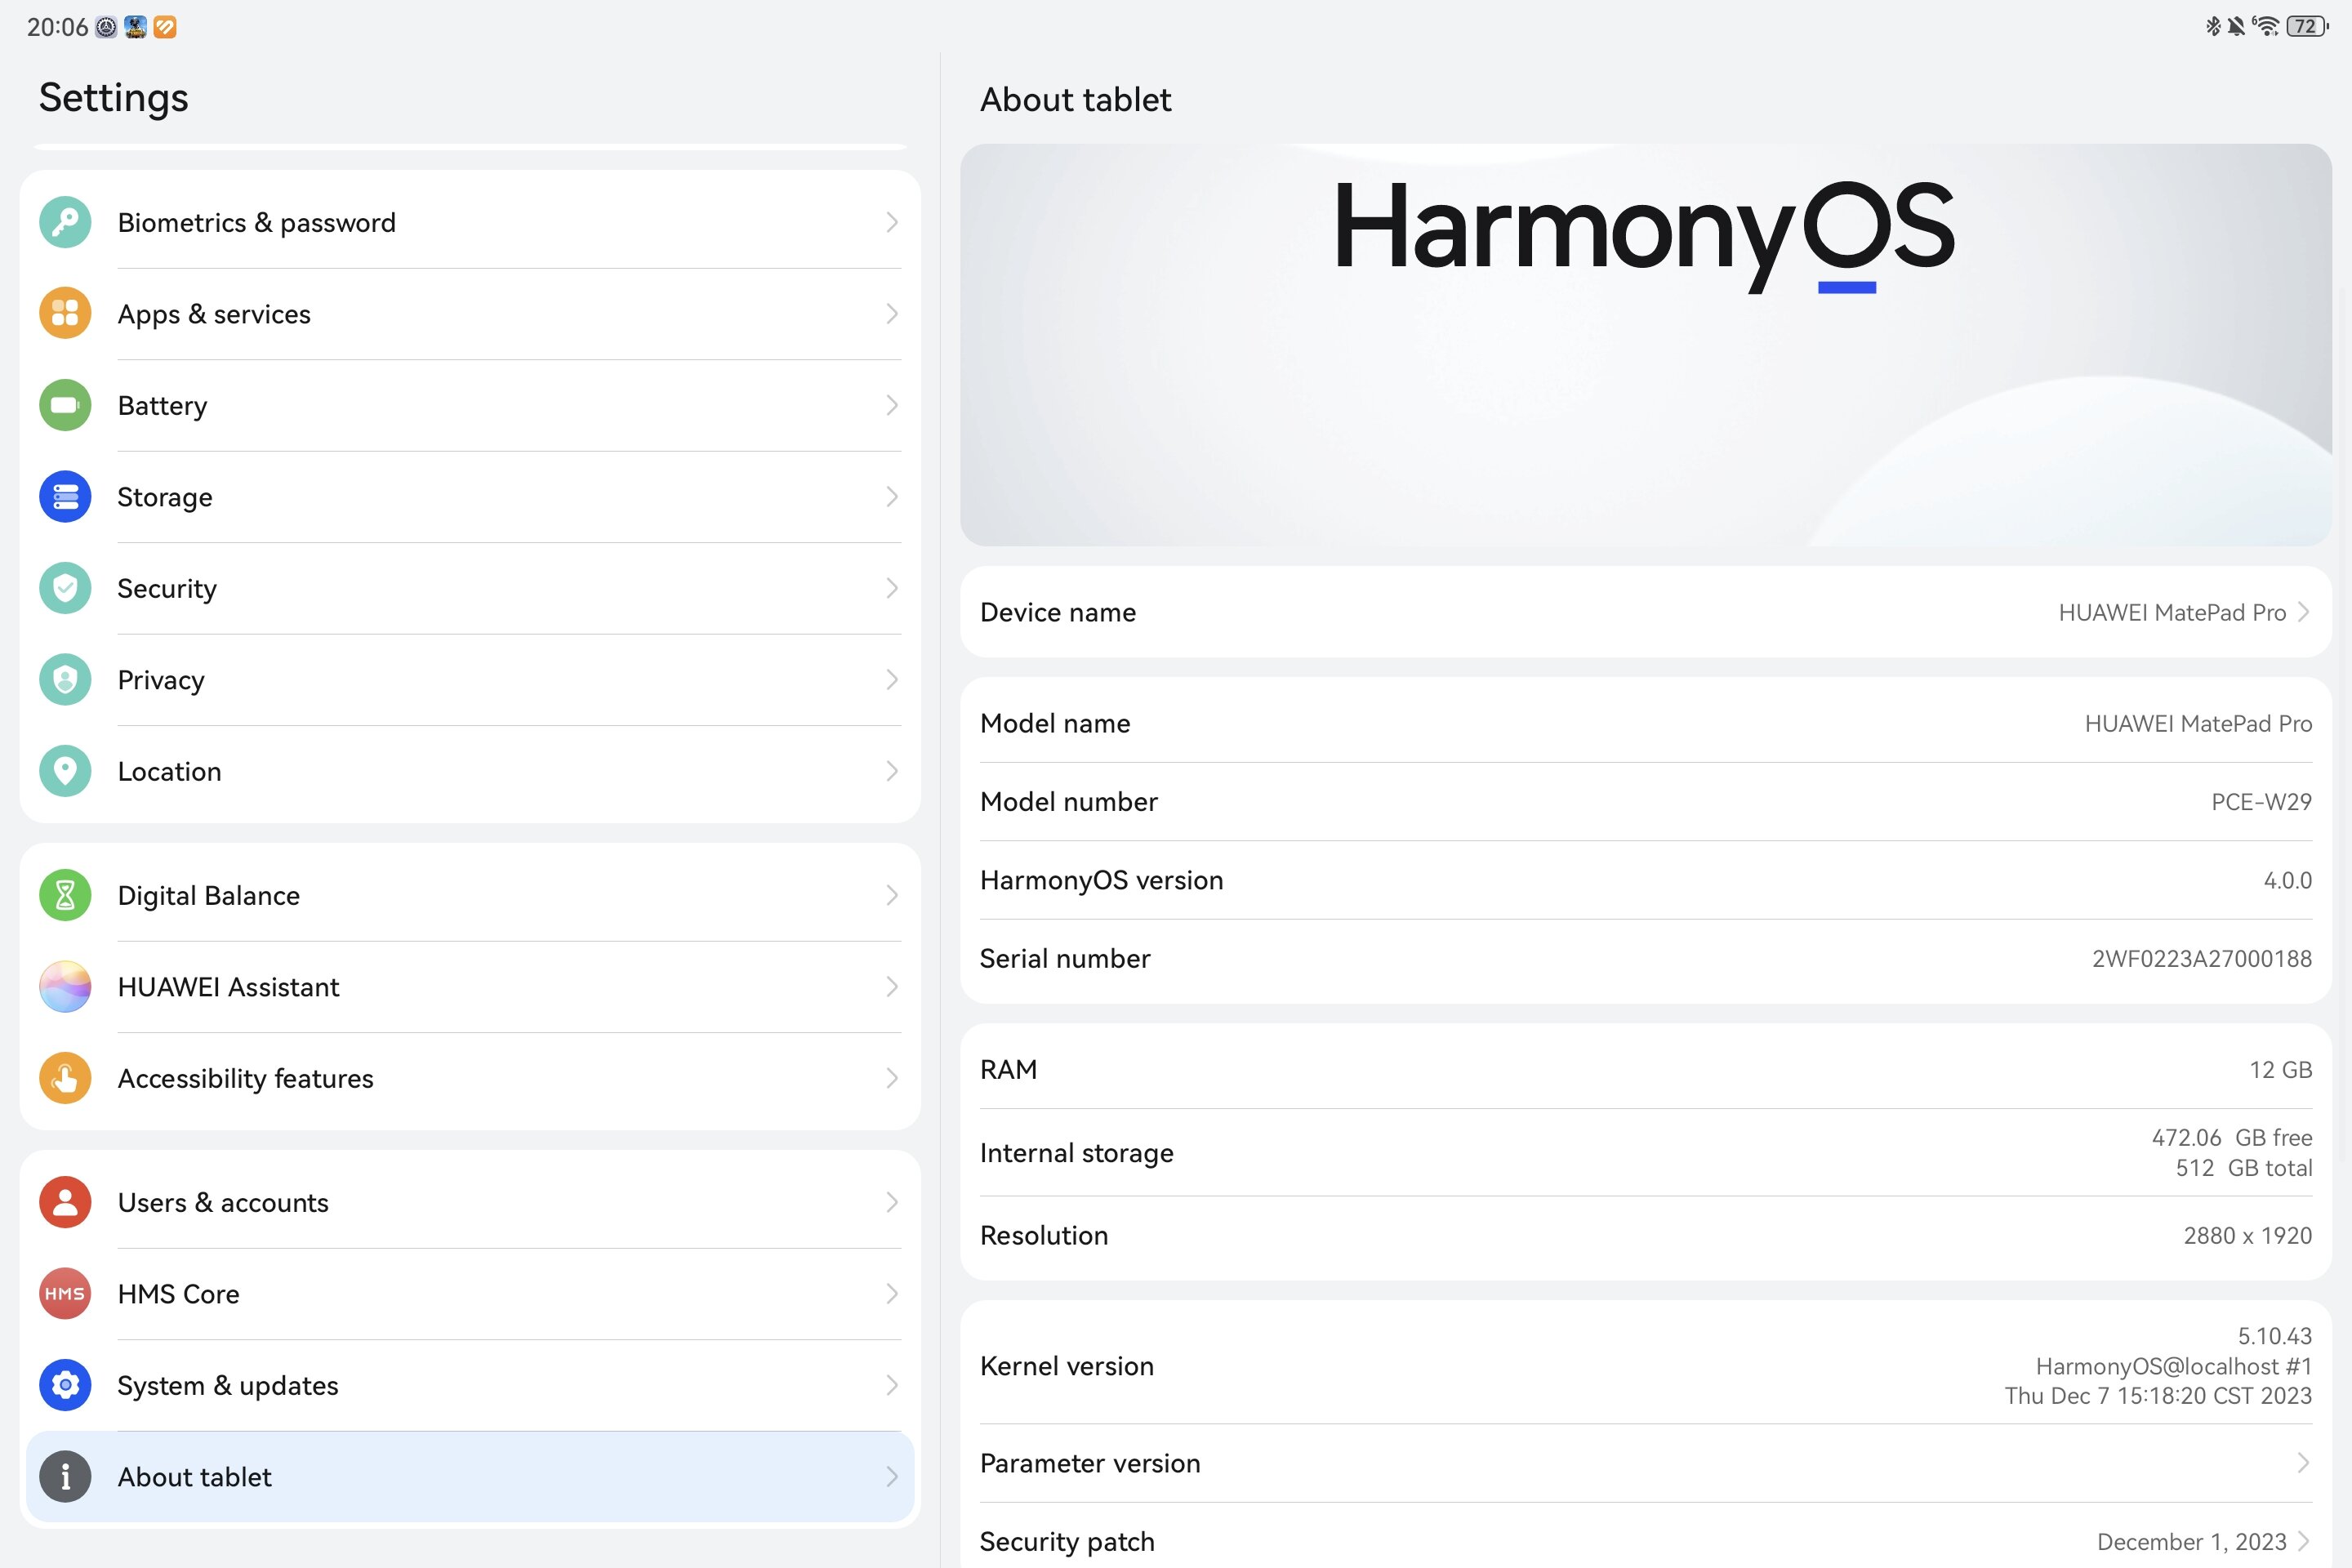Tap the Model name row
Screen dimensions: 2352x1568
tap(1646, 723)
